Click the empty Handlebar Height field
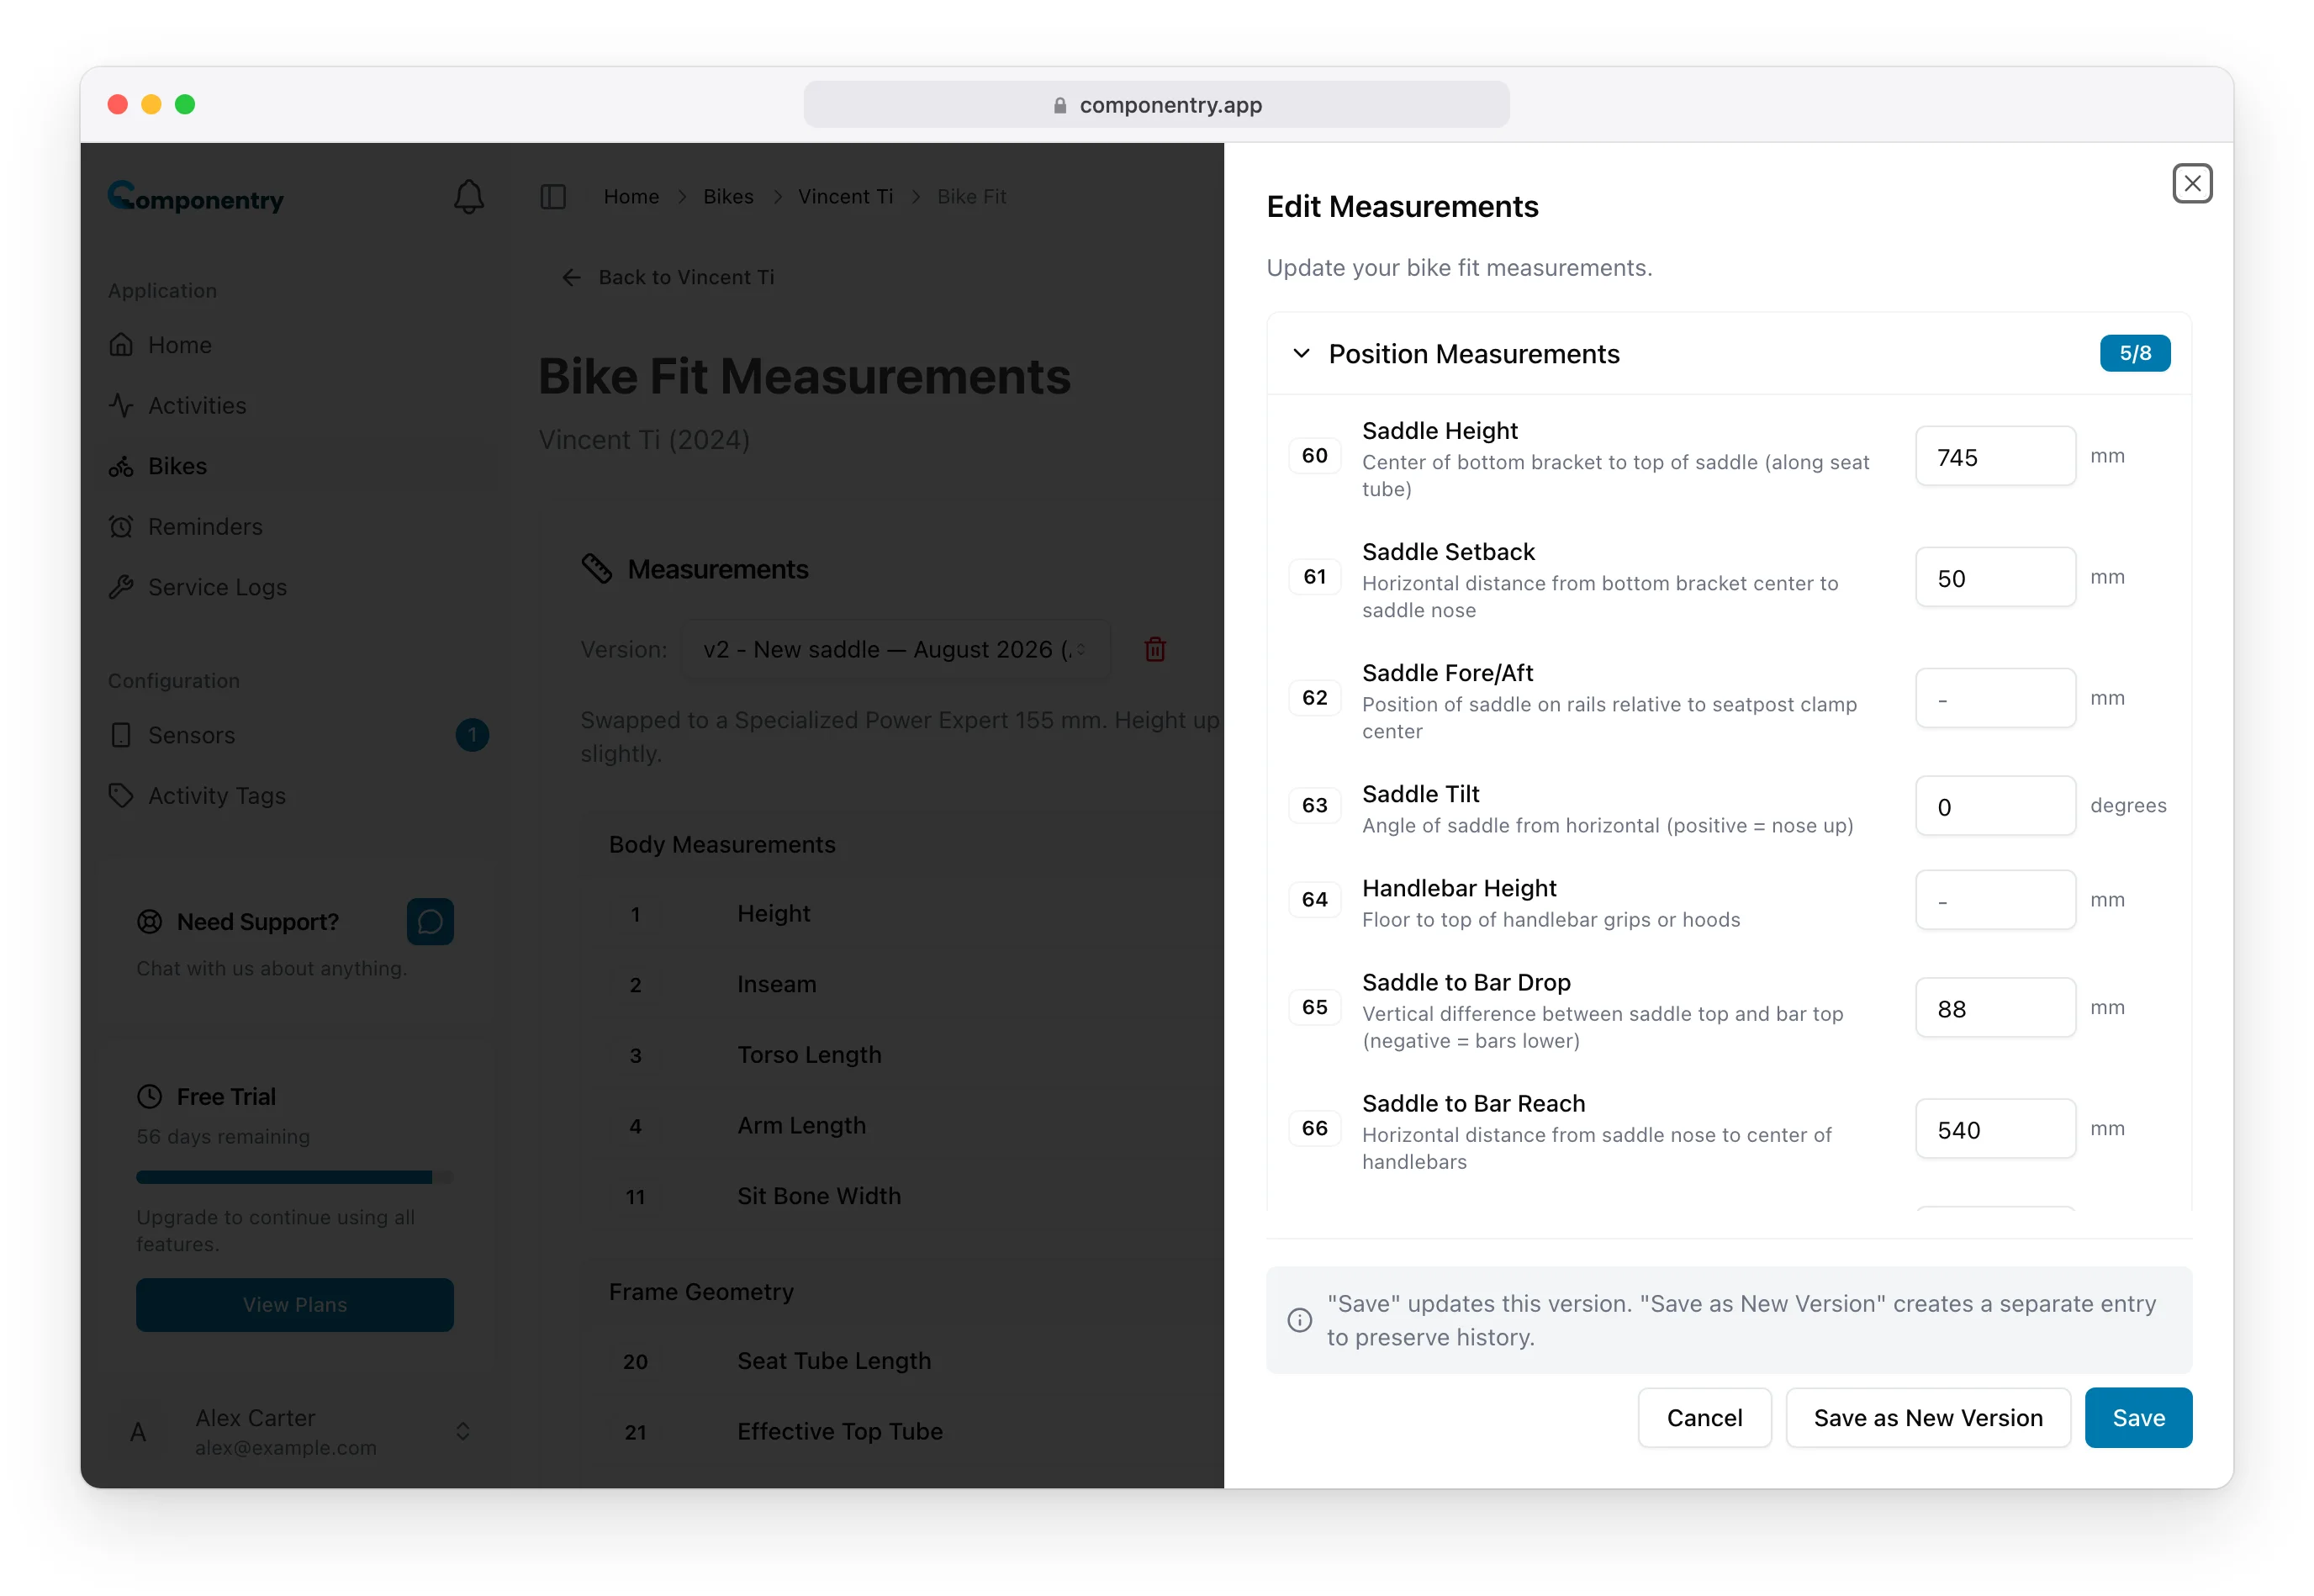Viewport: 2314px width, 1596px height. click(x=1995, y=900)
